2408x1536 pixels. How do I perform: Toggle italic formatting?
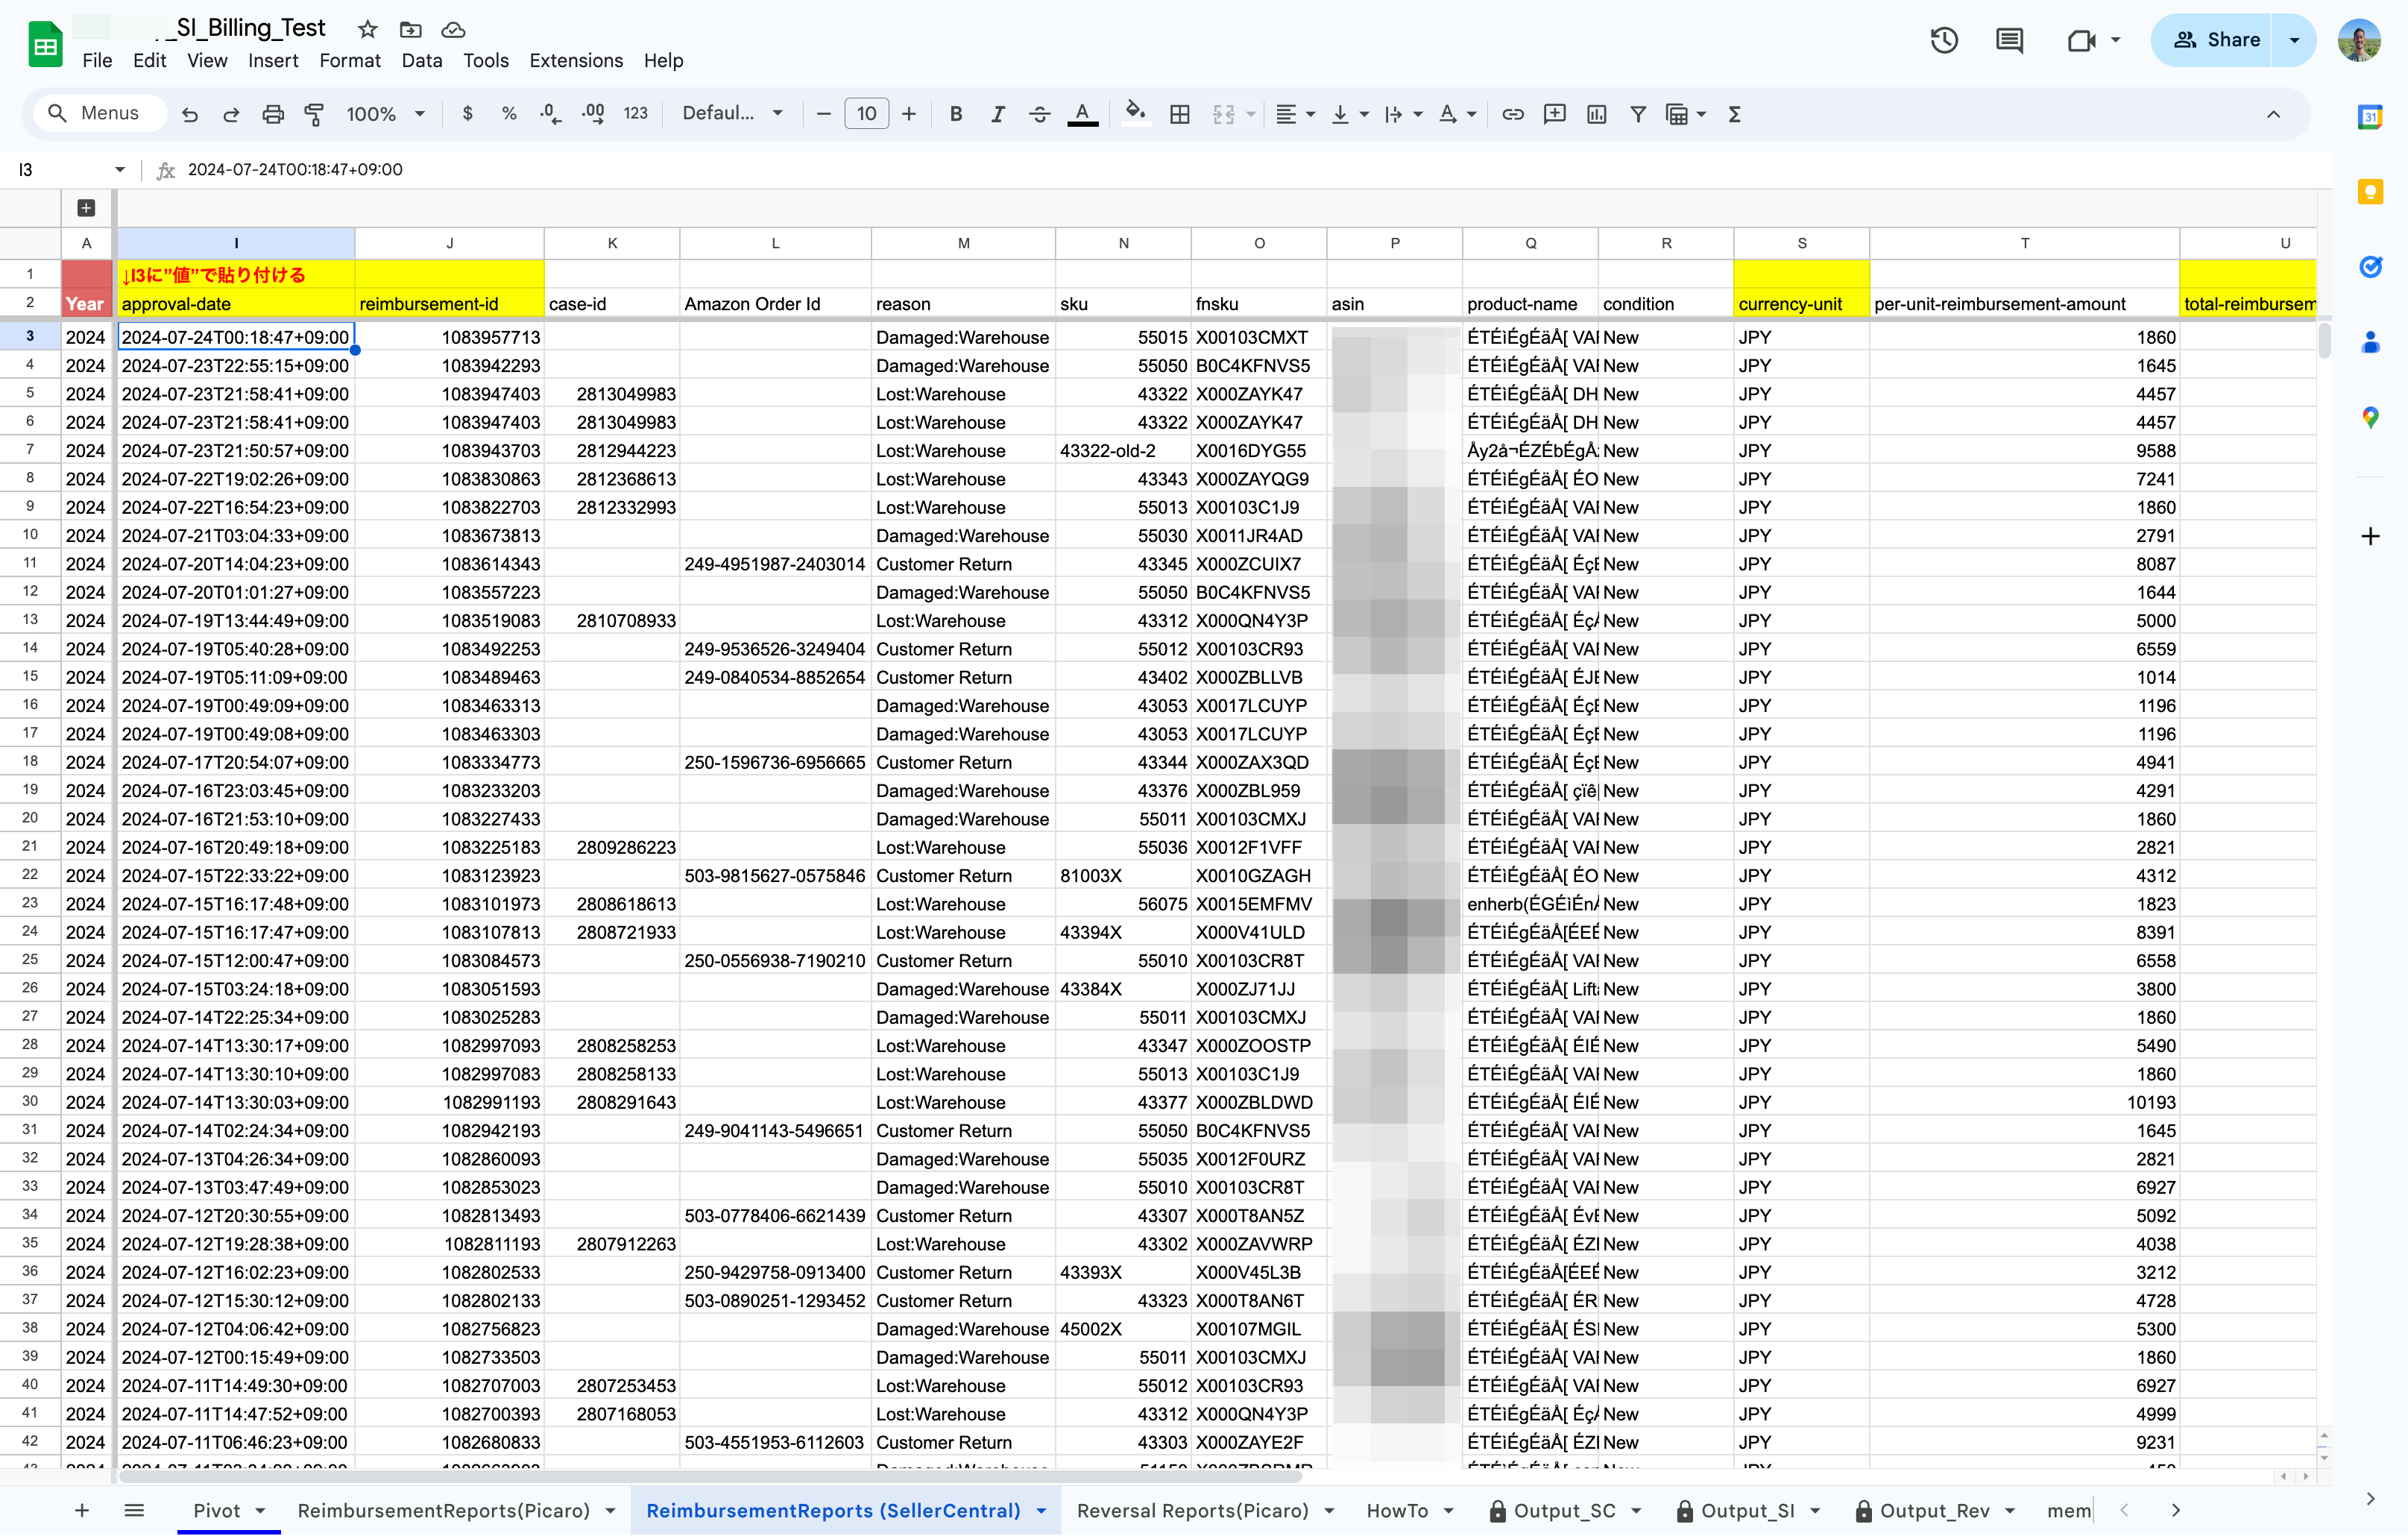[x=997, y=114]
